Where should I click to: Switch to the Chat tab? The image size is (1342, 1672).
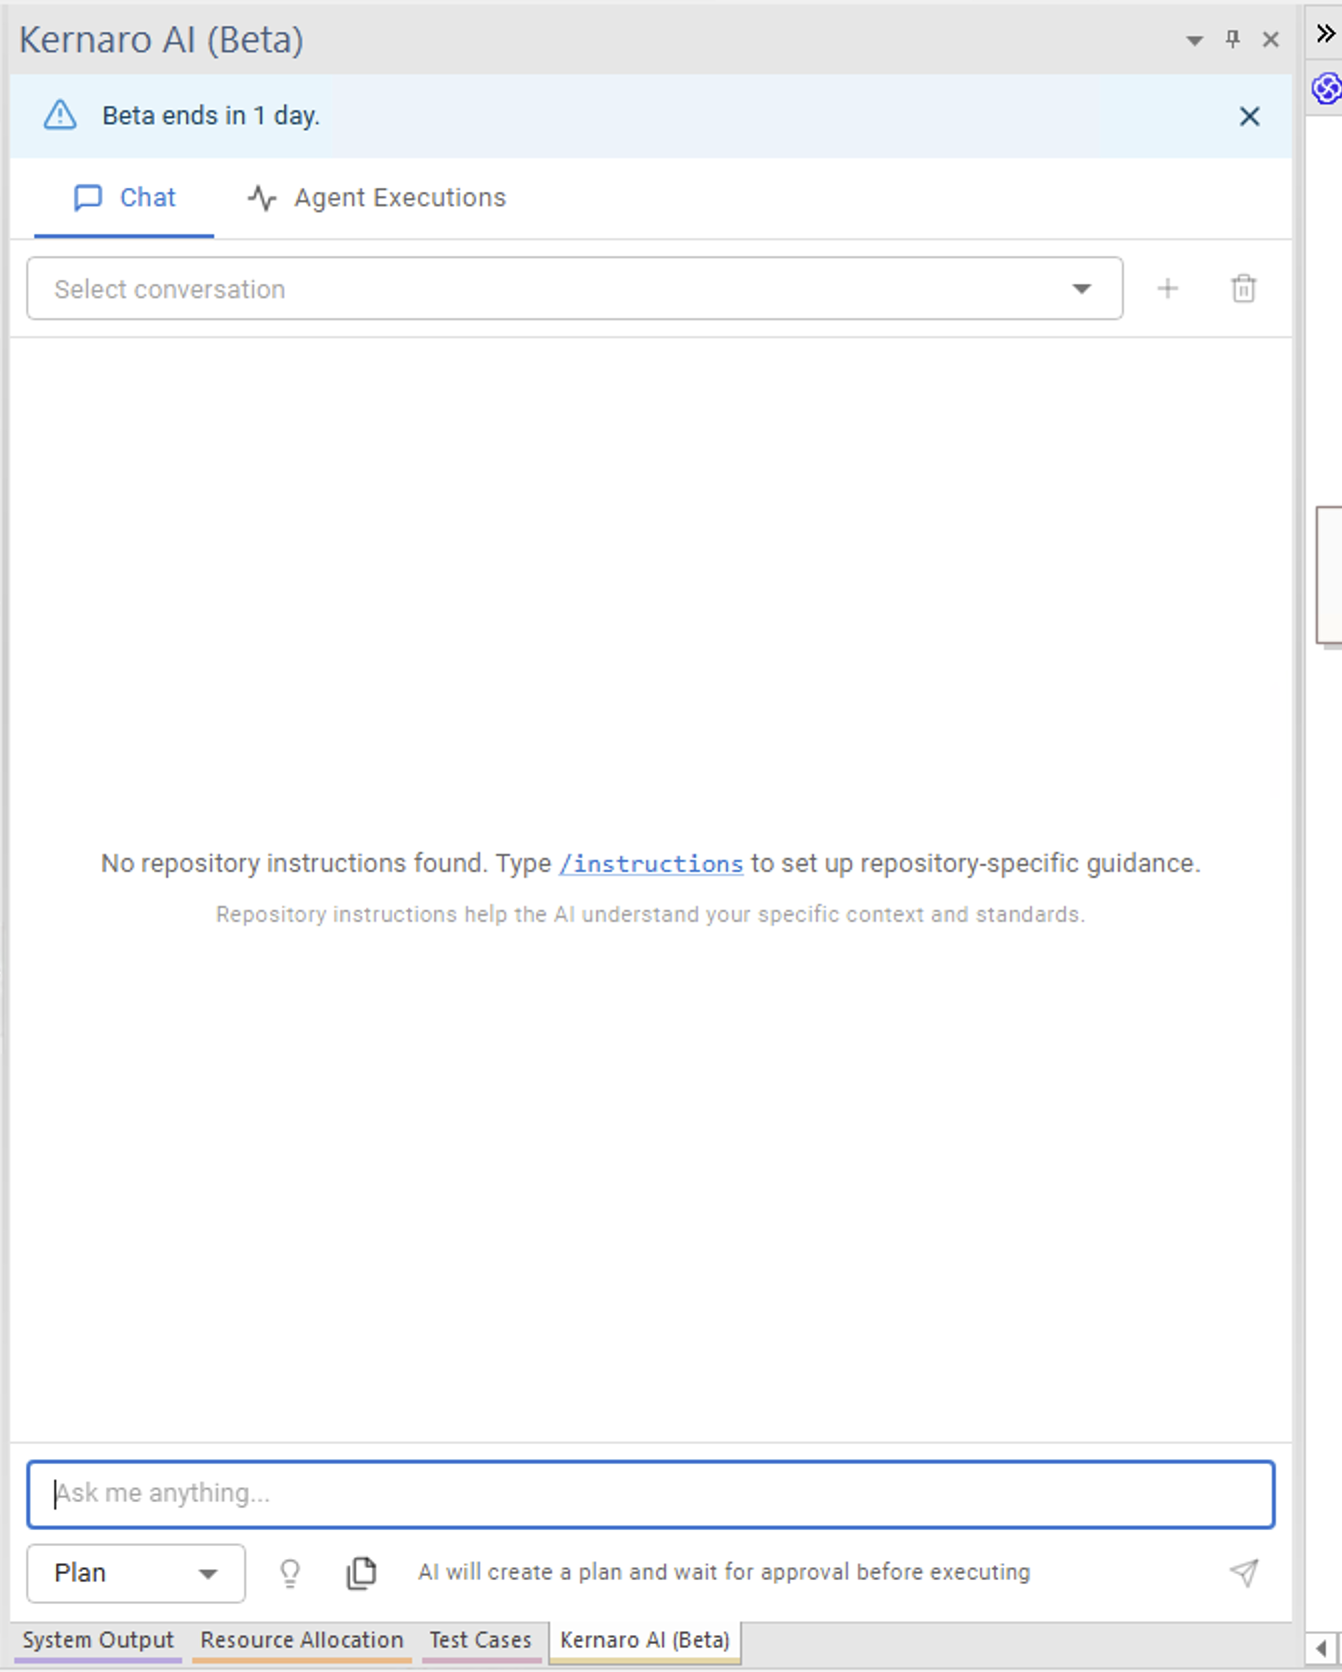coord(124,198)
